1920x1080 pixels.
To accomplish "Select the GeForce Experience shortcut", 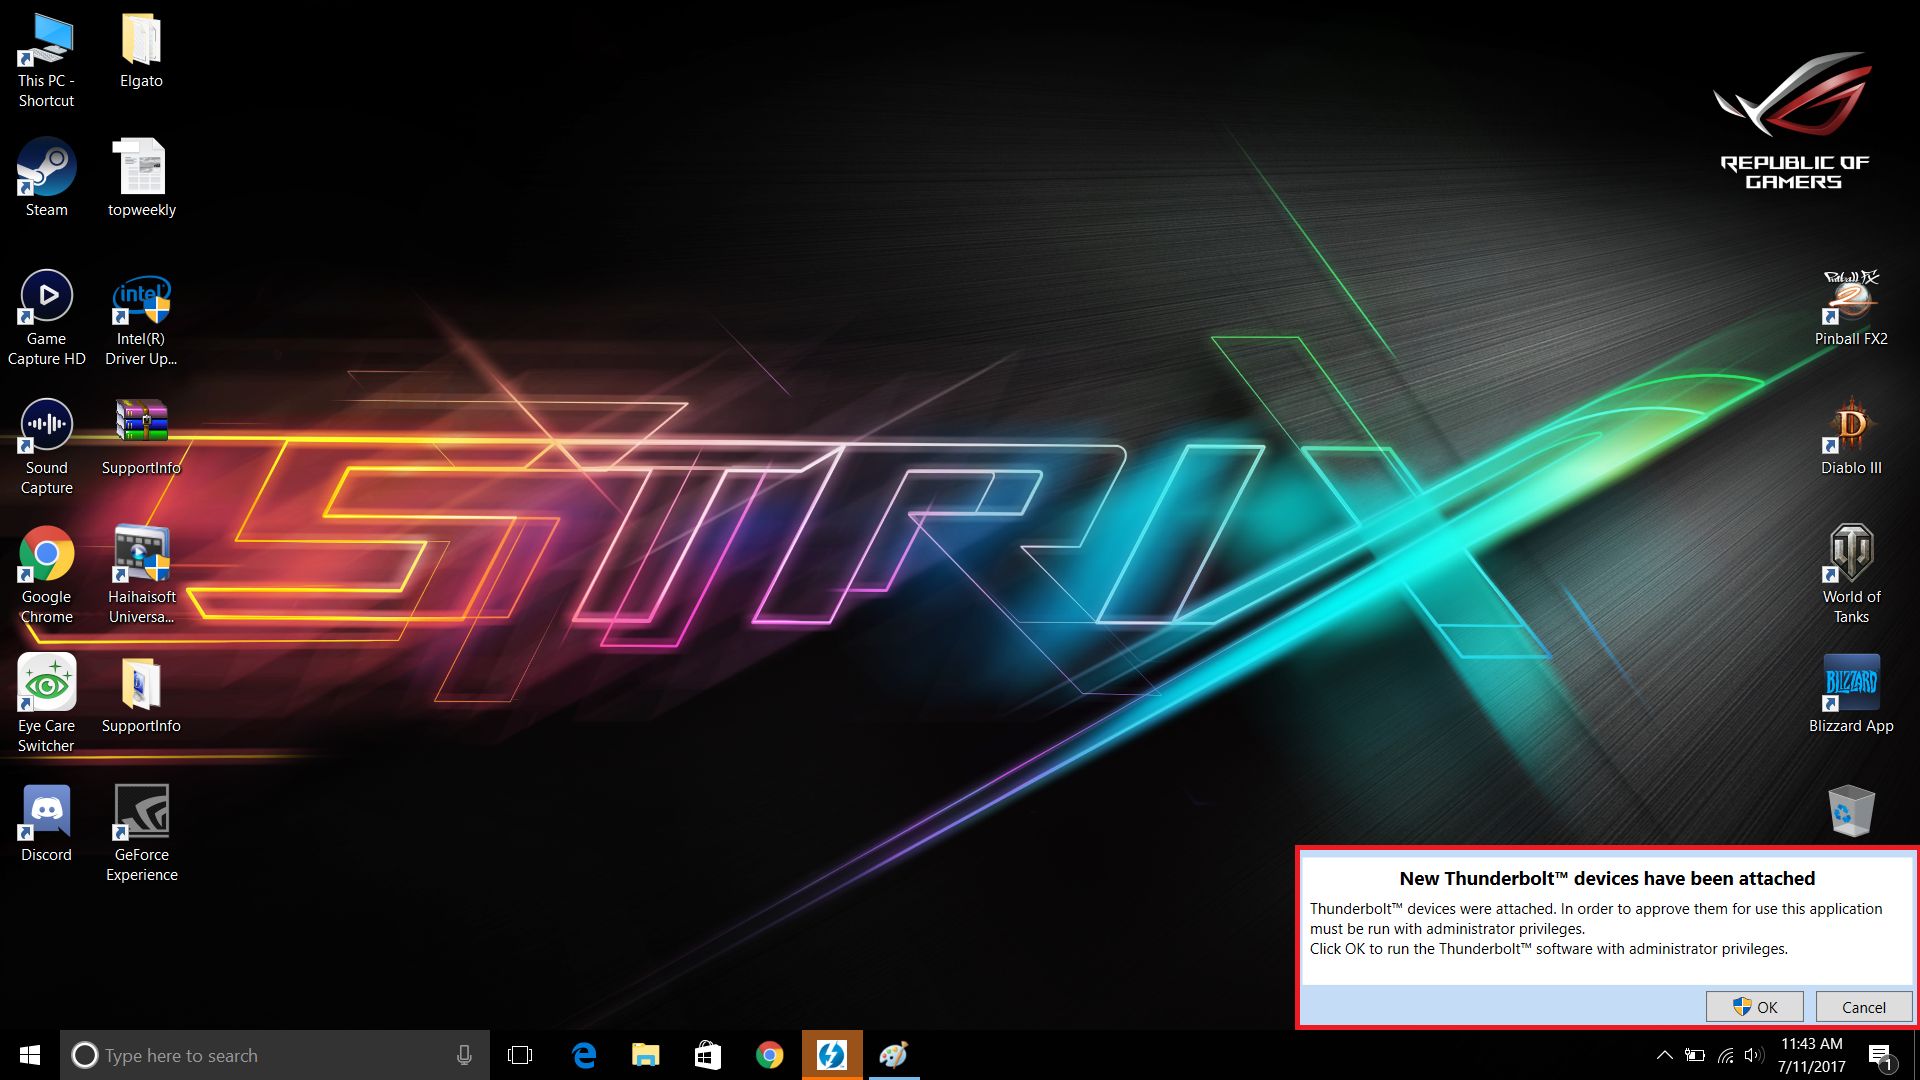I will [x=141, y=811].
